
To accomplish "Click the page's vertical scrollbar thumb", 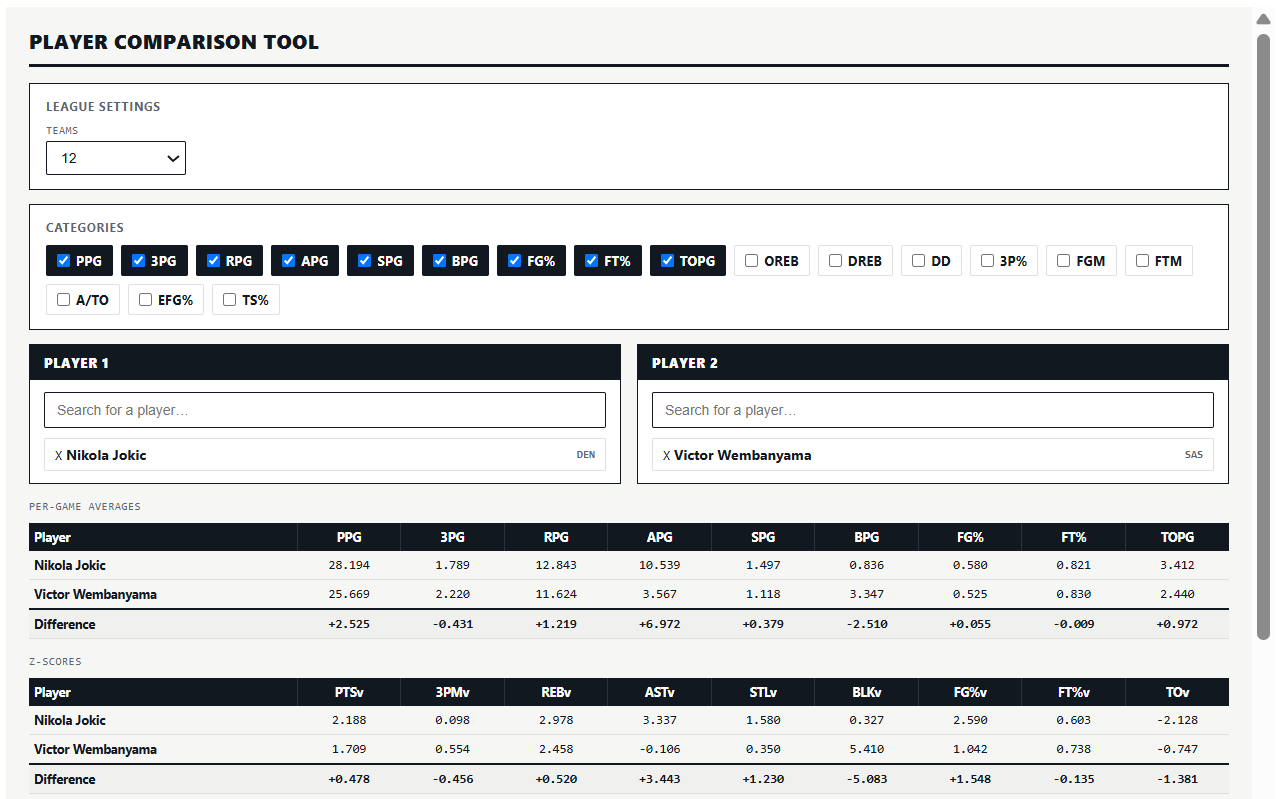I will click(1263, 335).
